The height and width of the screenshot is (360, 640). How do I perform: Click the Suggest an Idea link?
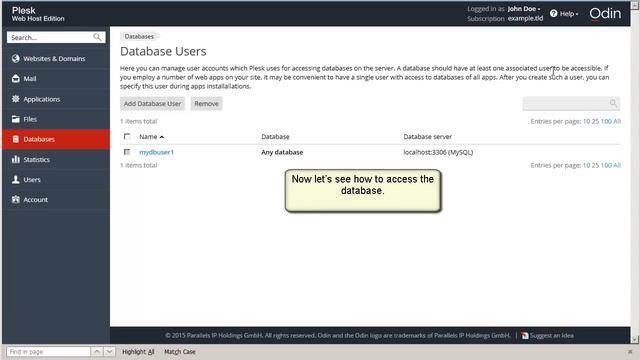[552, 336]
